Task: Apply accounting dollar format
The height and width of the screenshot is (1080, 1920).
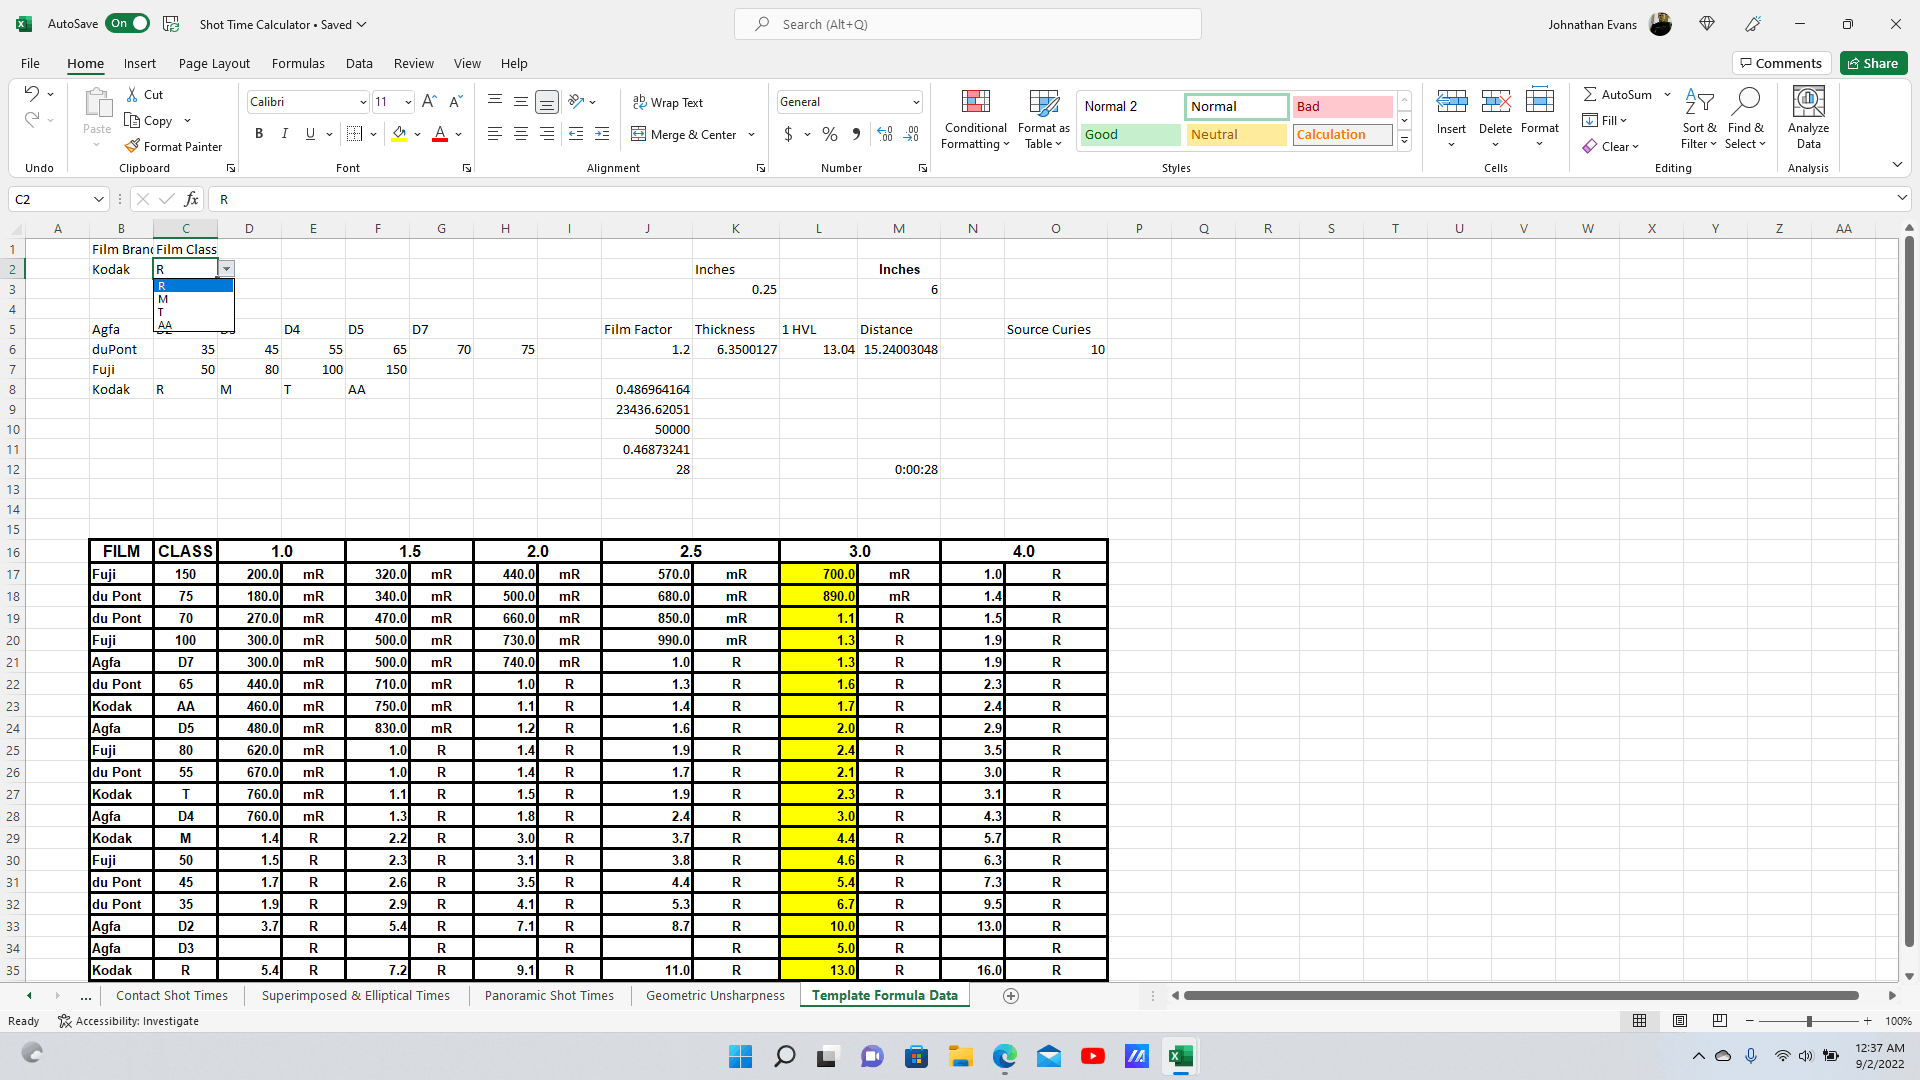Action: pyautogui.click(x=788, y=134)
